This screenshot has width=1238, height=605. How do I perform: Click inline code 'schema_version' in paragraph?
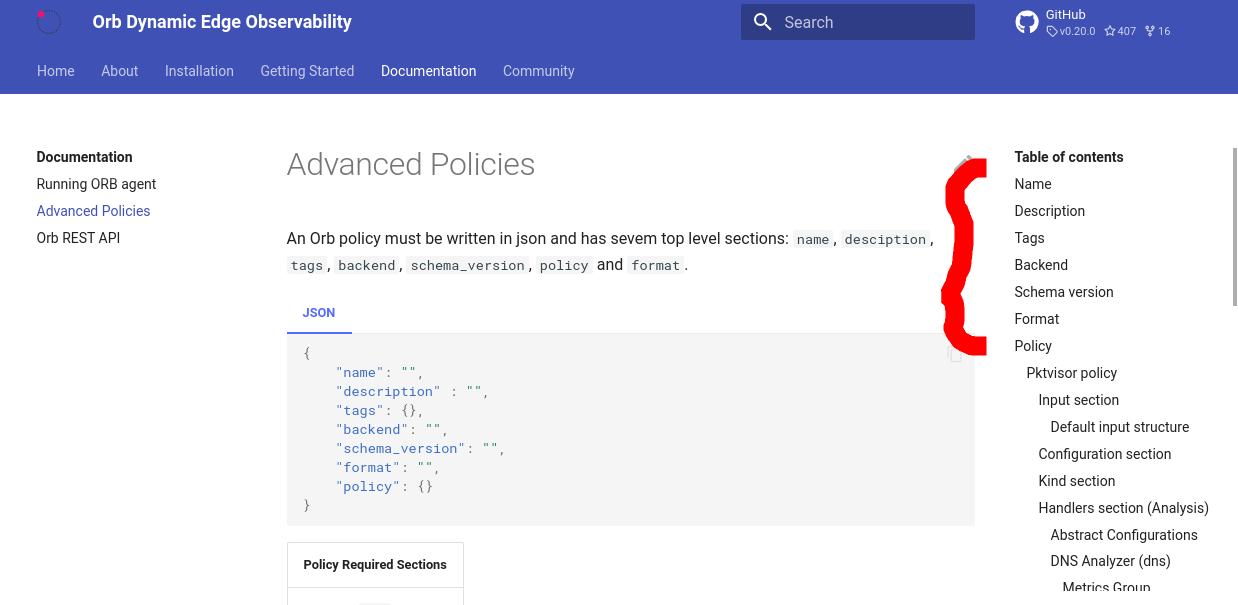click(468, 266)
